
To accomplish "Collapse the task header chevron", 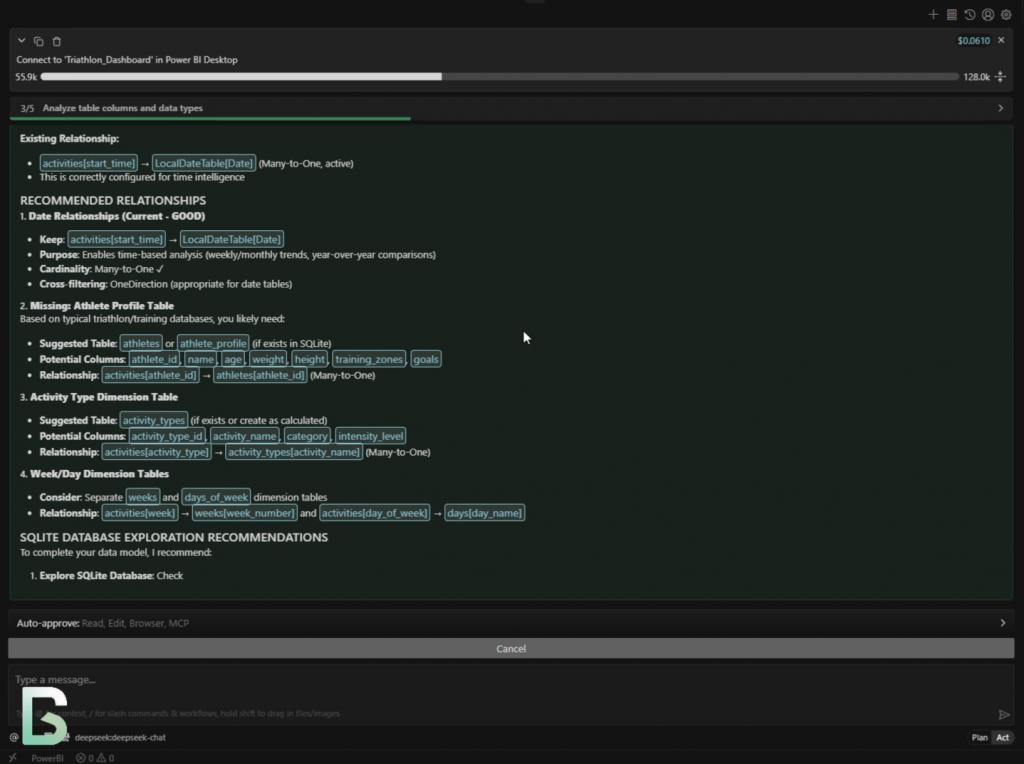I will pos(21,41).
